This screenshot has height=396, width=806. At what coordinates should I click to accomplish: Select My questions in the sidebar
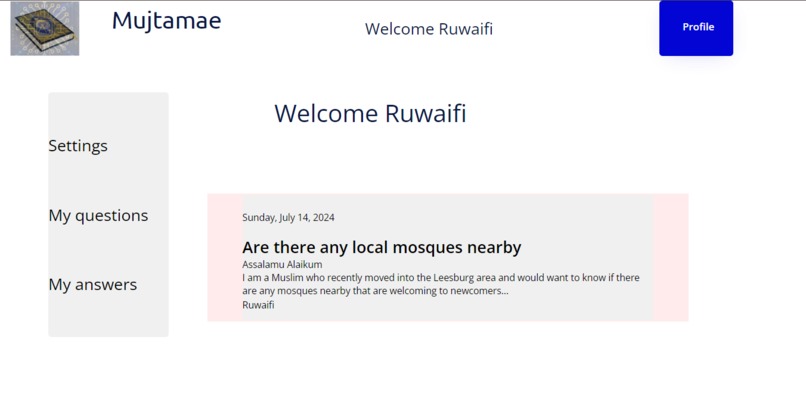pyautogui.click(x=98, y=215)
